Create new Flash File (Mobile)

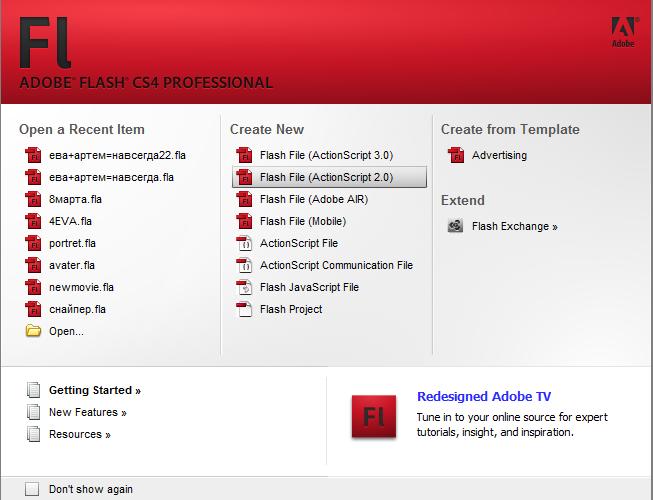(303, 221)
